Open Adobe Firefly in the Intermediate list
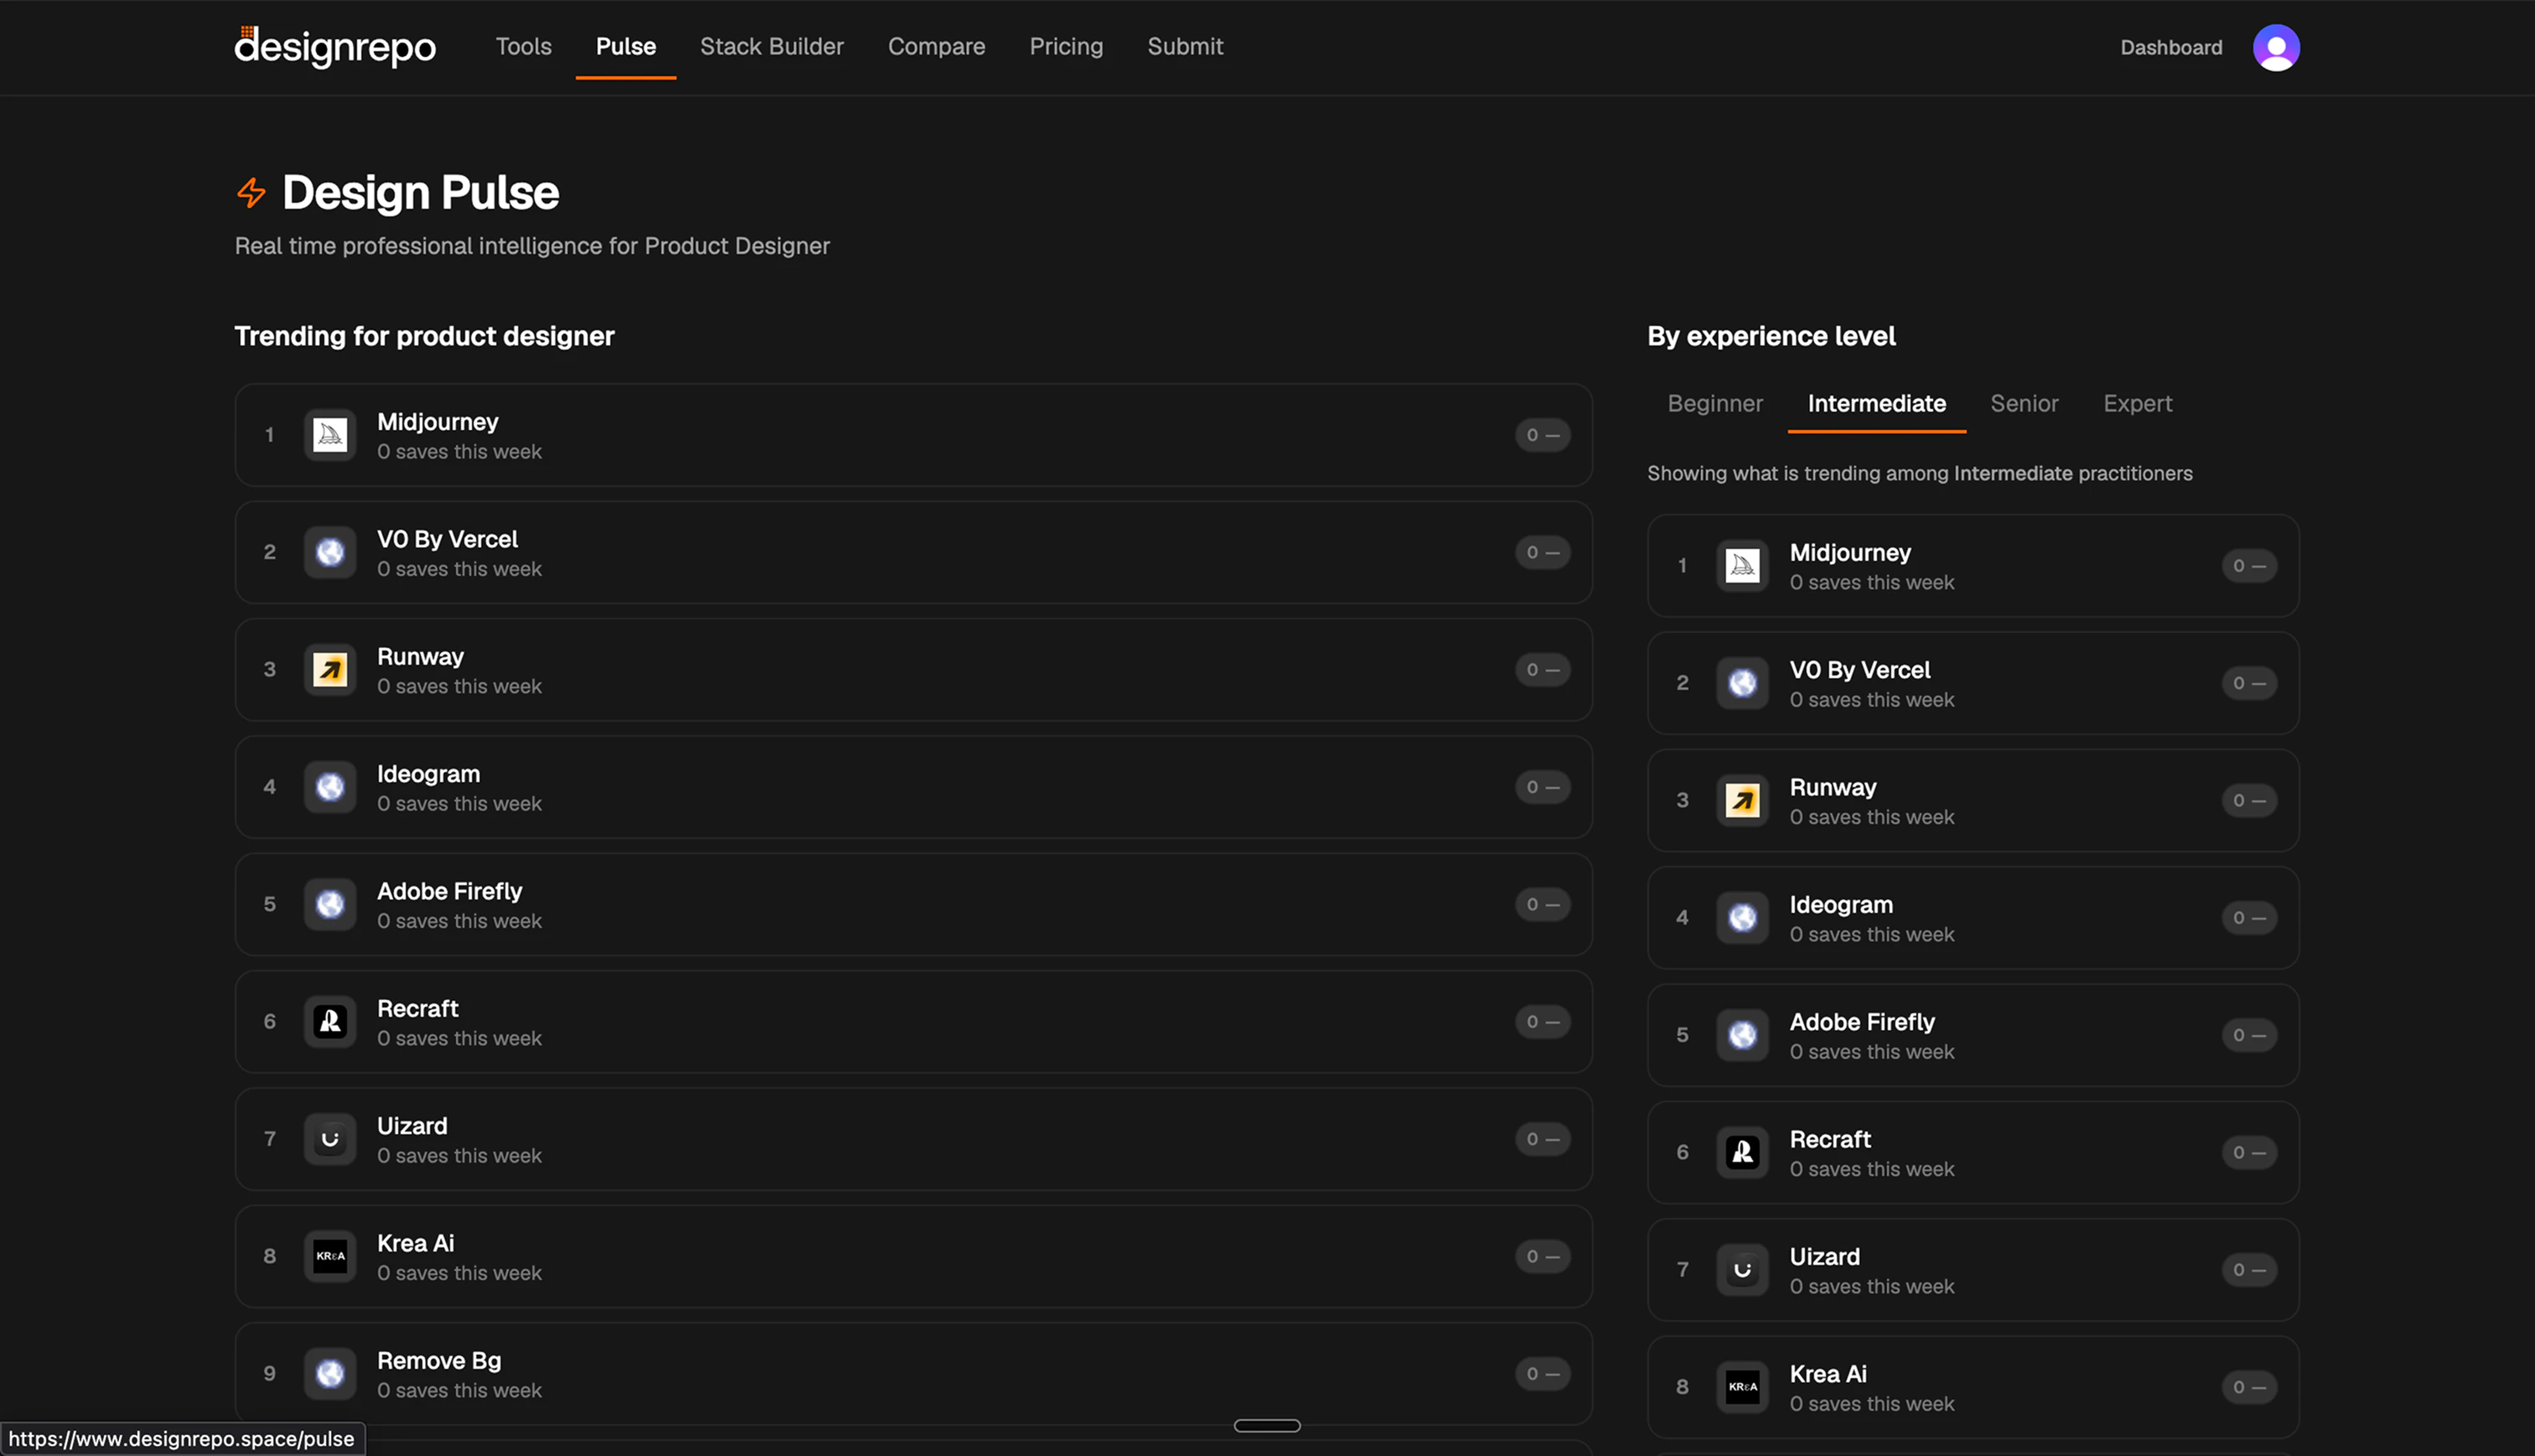This screenshot has width=2535, height=1456. pos(1973,1035)
